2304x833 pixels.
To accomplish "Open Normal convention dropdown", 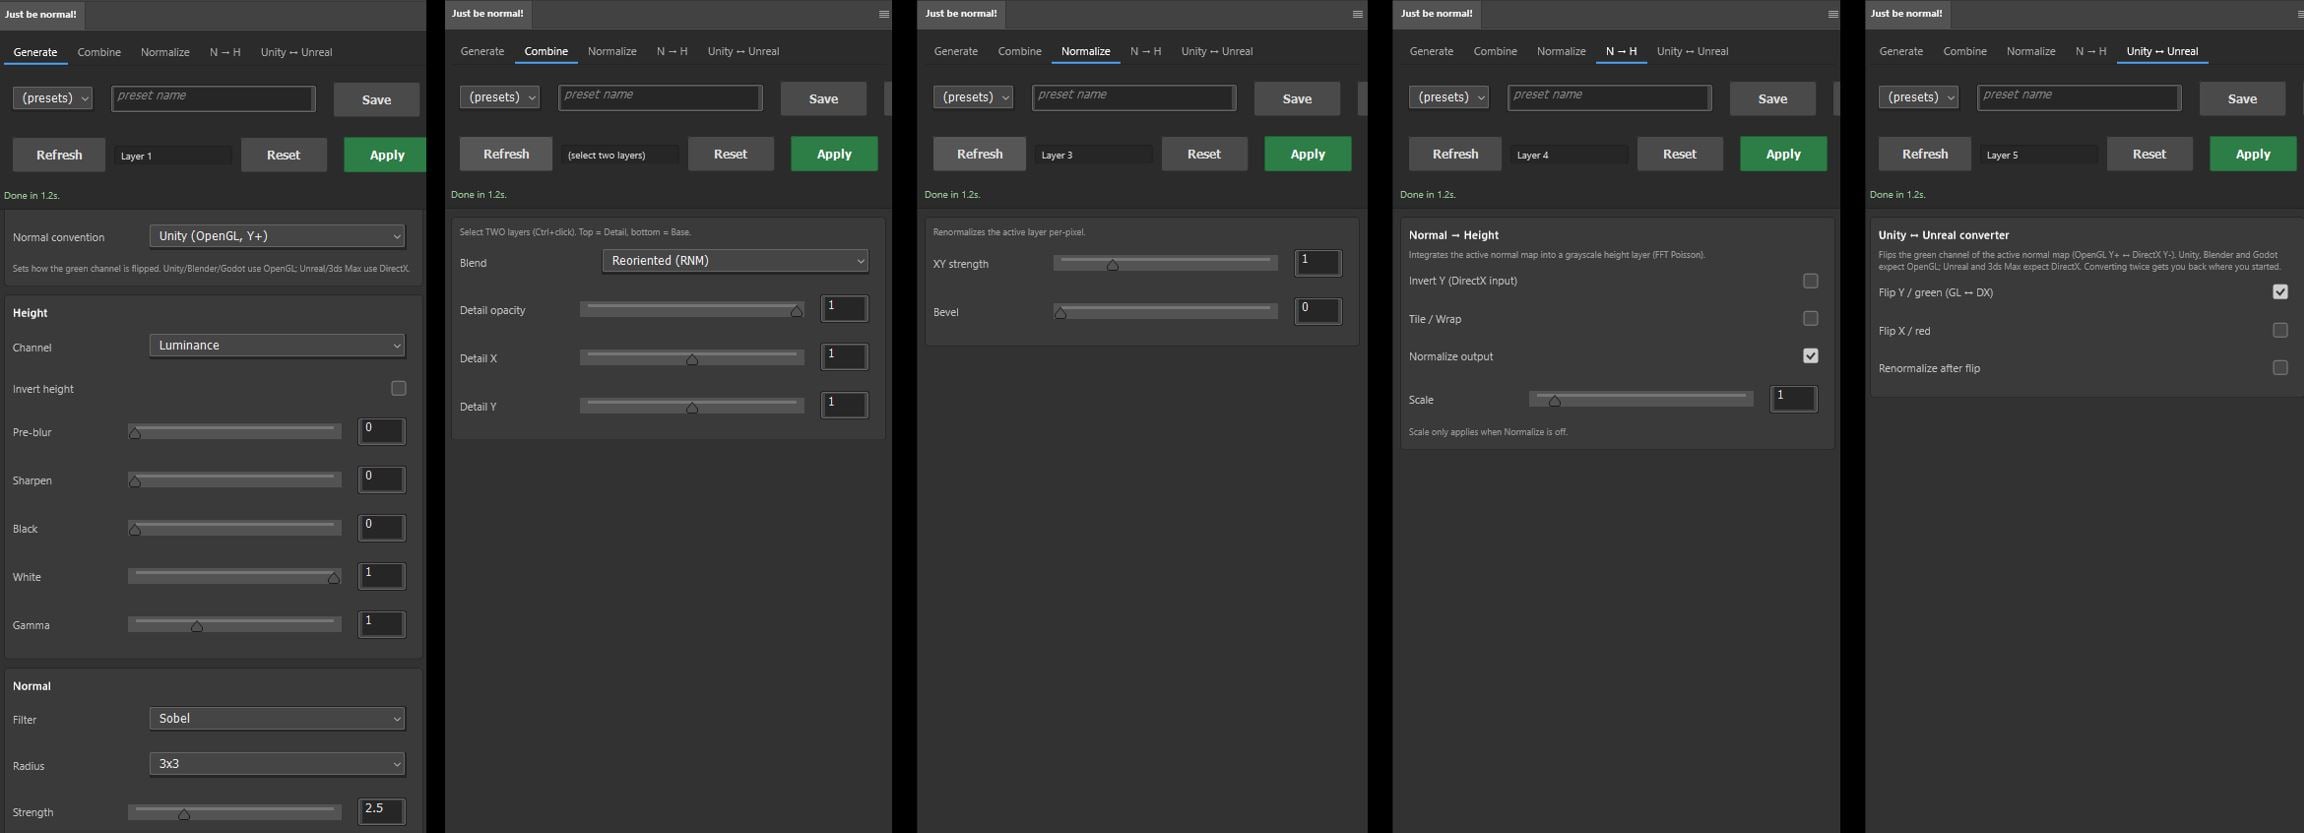I will (x=277, y=236).
